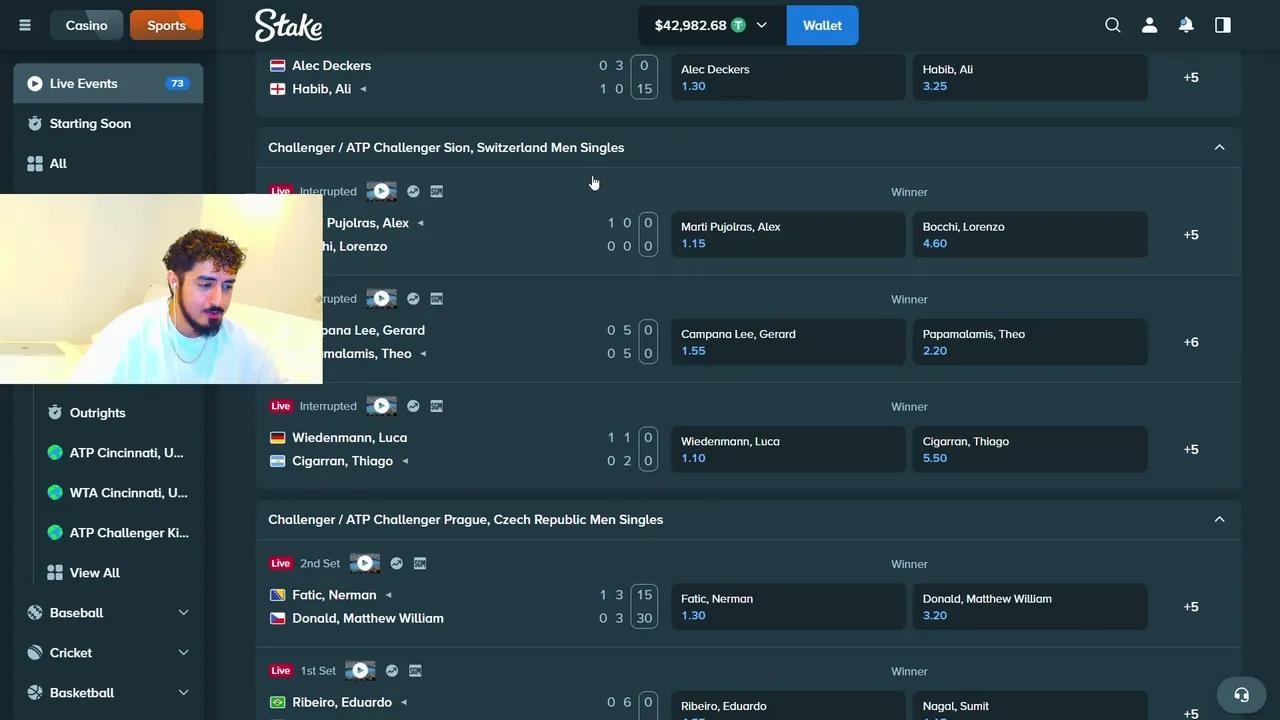Click the Stake logo
This screenshot has height=720, width=1280.
(288, 25)
